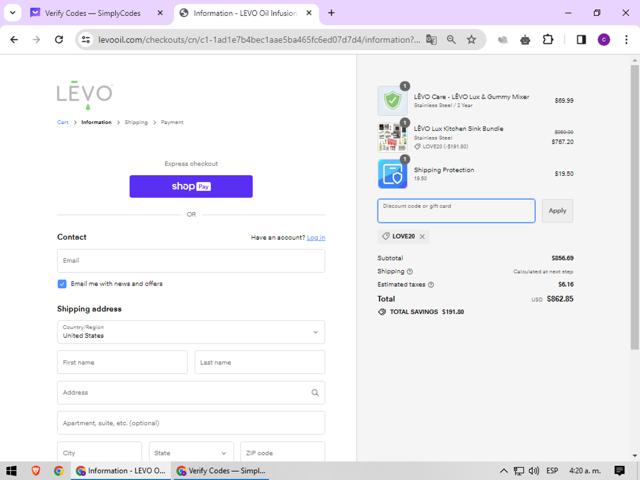Remove the LOVE20 discount code
The image size is (640, 480).
click(422, 236)
